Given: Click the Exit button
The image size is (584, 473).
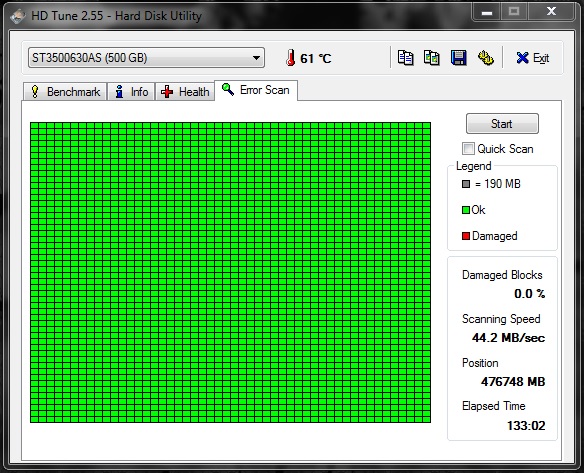Looking at the screenshot, I should coord(533,58).
